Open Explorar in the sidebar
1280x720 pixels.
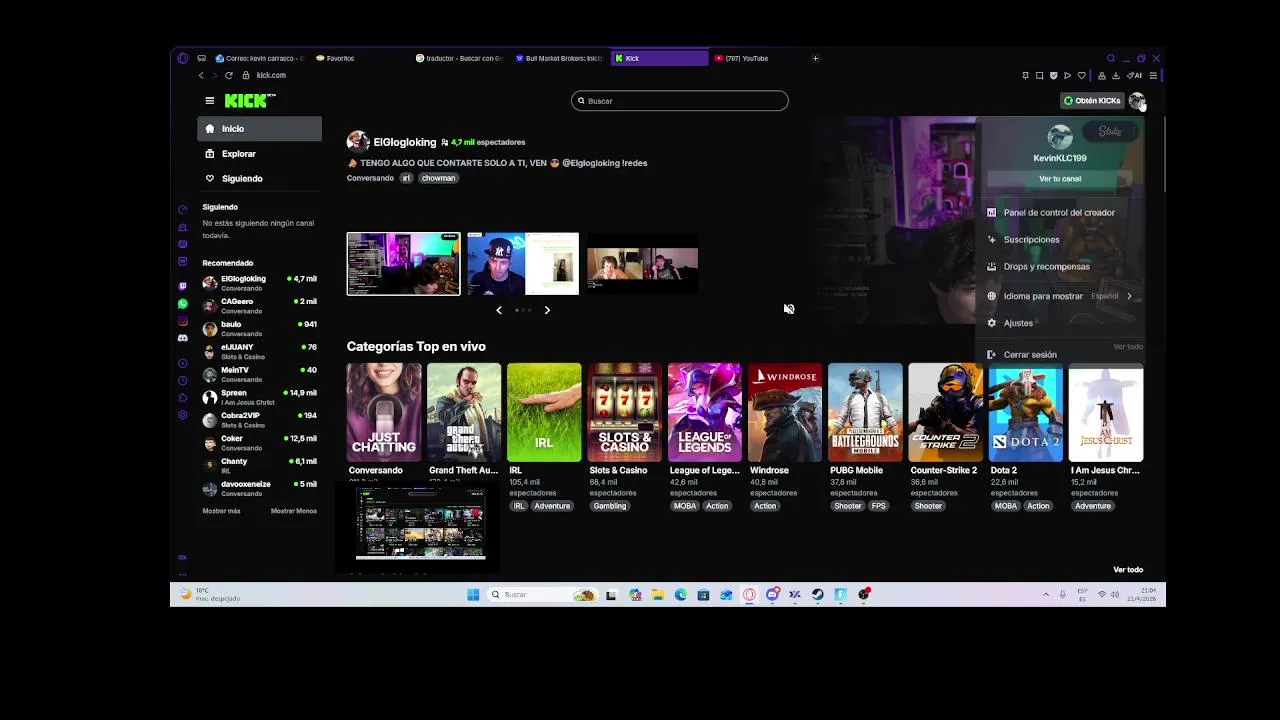pyautogui.click(x=259, y=154)
